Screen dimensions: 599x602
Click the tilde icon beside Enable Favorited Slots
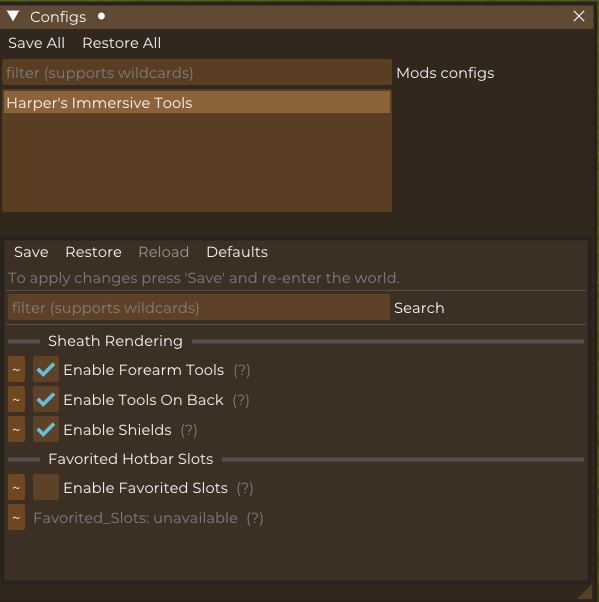pyautogui.click(x=16, y=487)
